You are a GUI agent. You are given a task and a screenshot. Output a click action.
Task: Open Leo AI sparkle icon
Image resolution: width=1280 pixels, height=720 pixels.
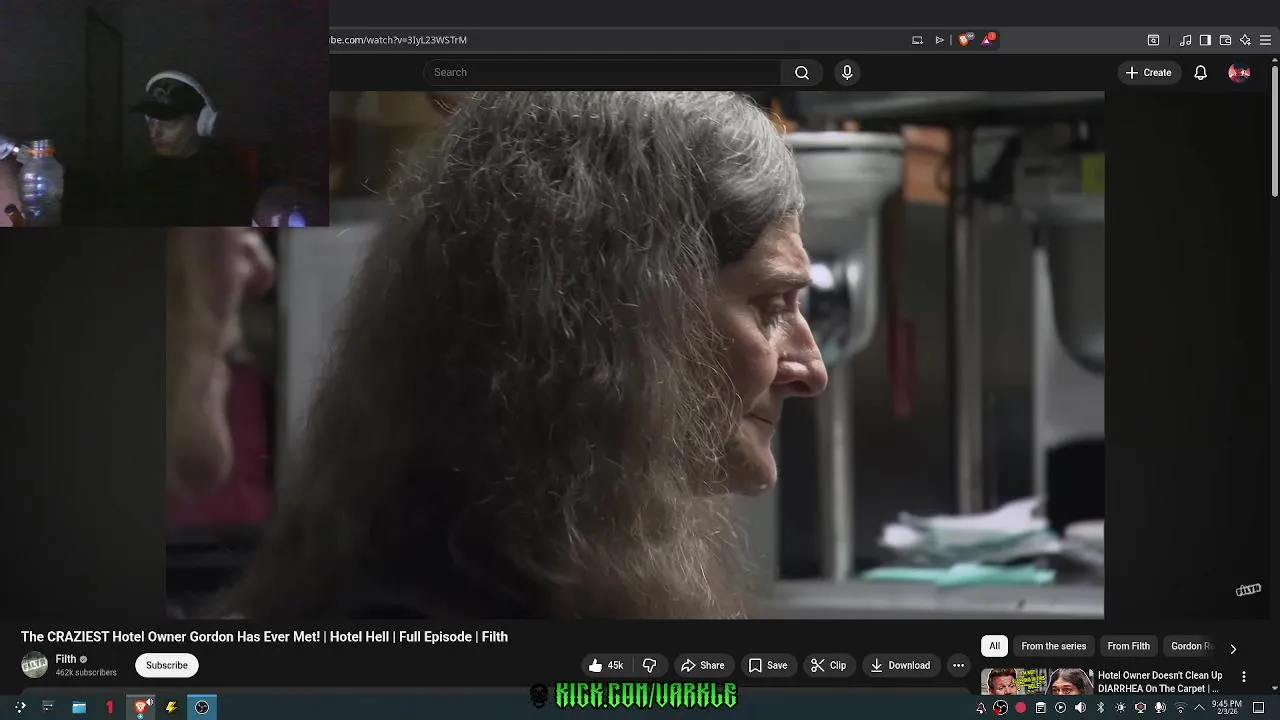click(1245, 40)
